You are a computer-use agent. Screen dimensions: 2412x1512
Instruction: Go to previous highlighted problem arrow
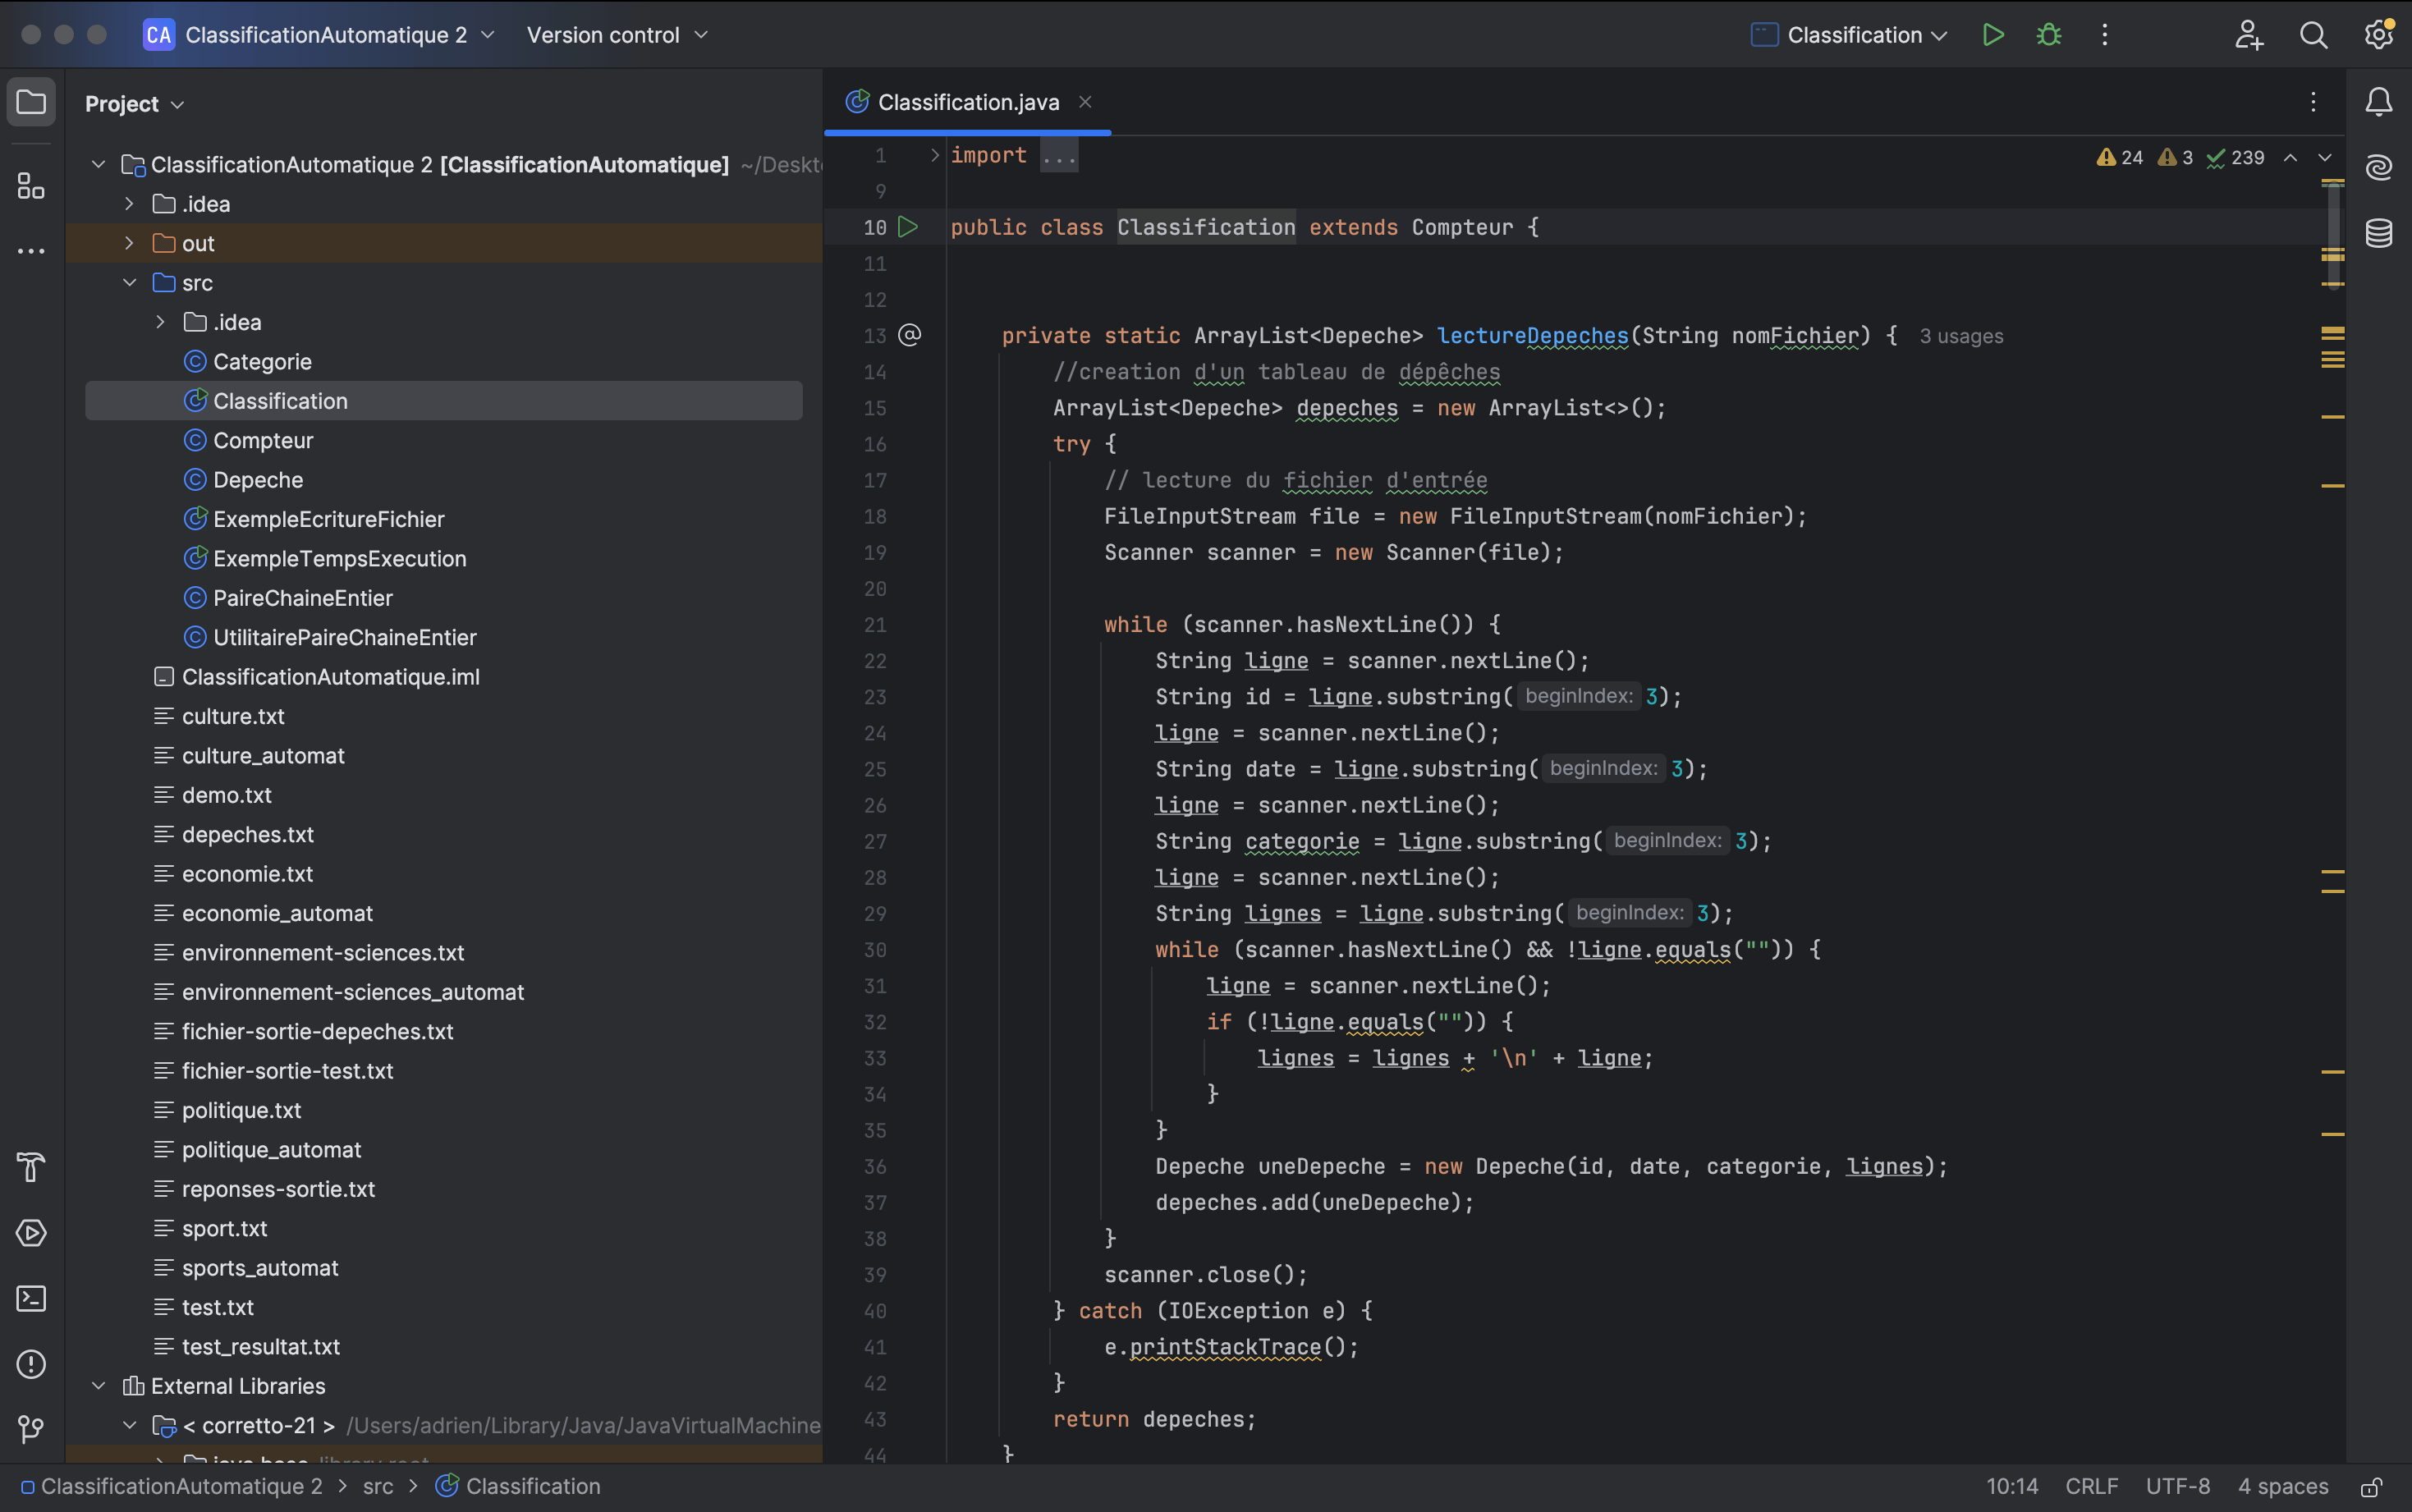point(2290,158)
